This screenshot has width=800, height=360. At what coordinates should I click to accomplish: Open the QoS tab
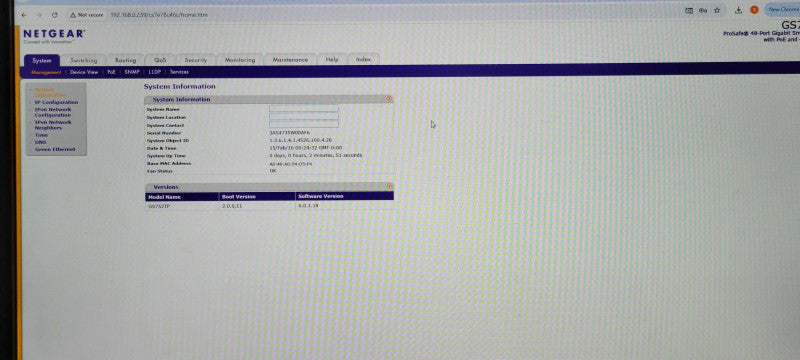click(x=160, y=60)
